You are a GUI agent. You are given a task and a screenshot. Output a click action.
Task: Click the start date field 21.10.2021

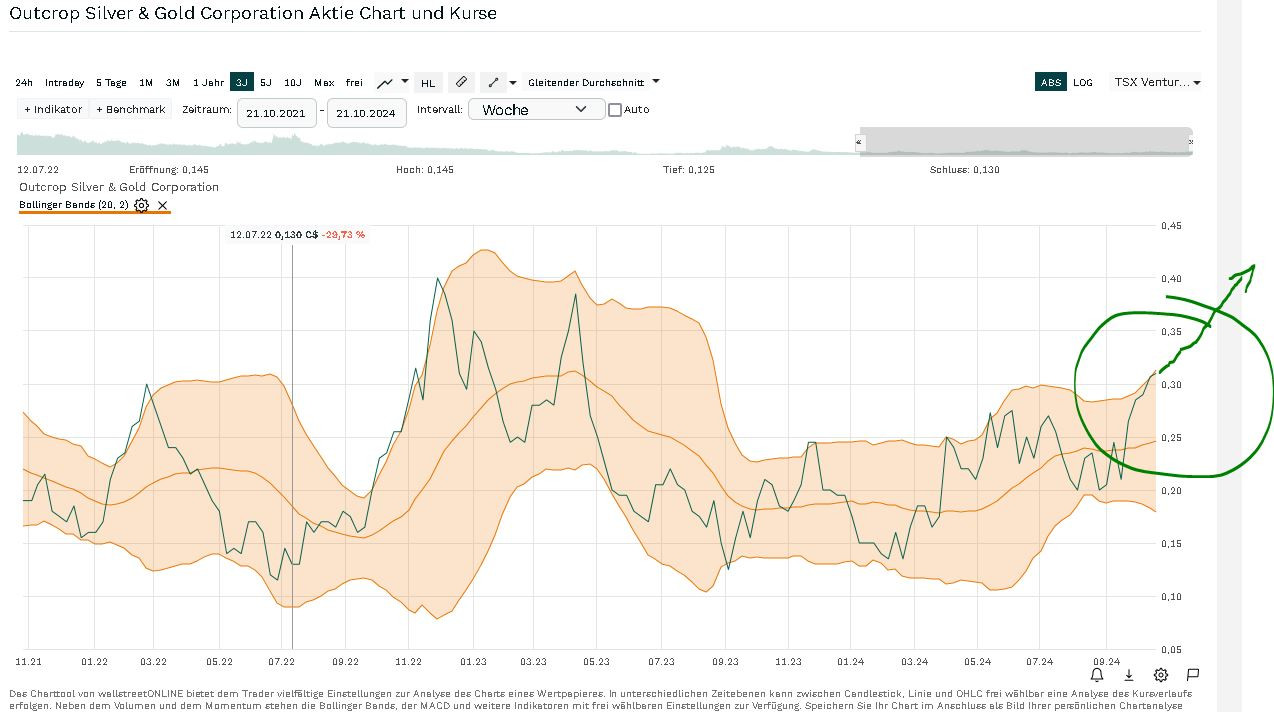click(x=277, y=112)
